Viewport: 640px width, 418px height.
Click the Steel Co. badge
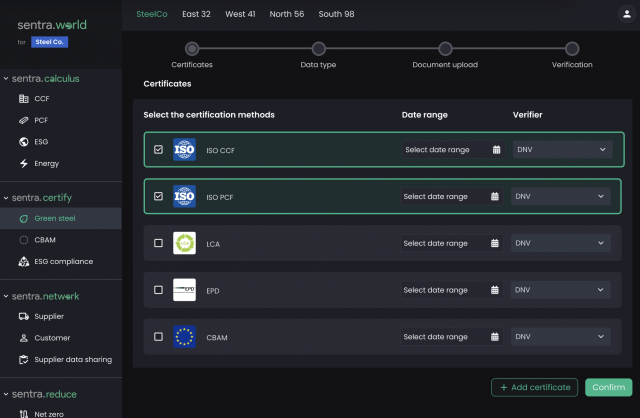[49, 42]
